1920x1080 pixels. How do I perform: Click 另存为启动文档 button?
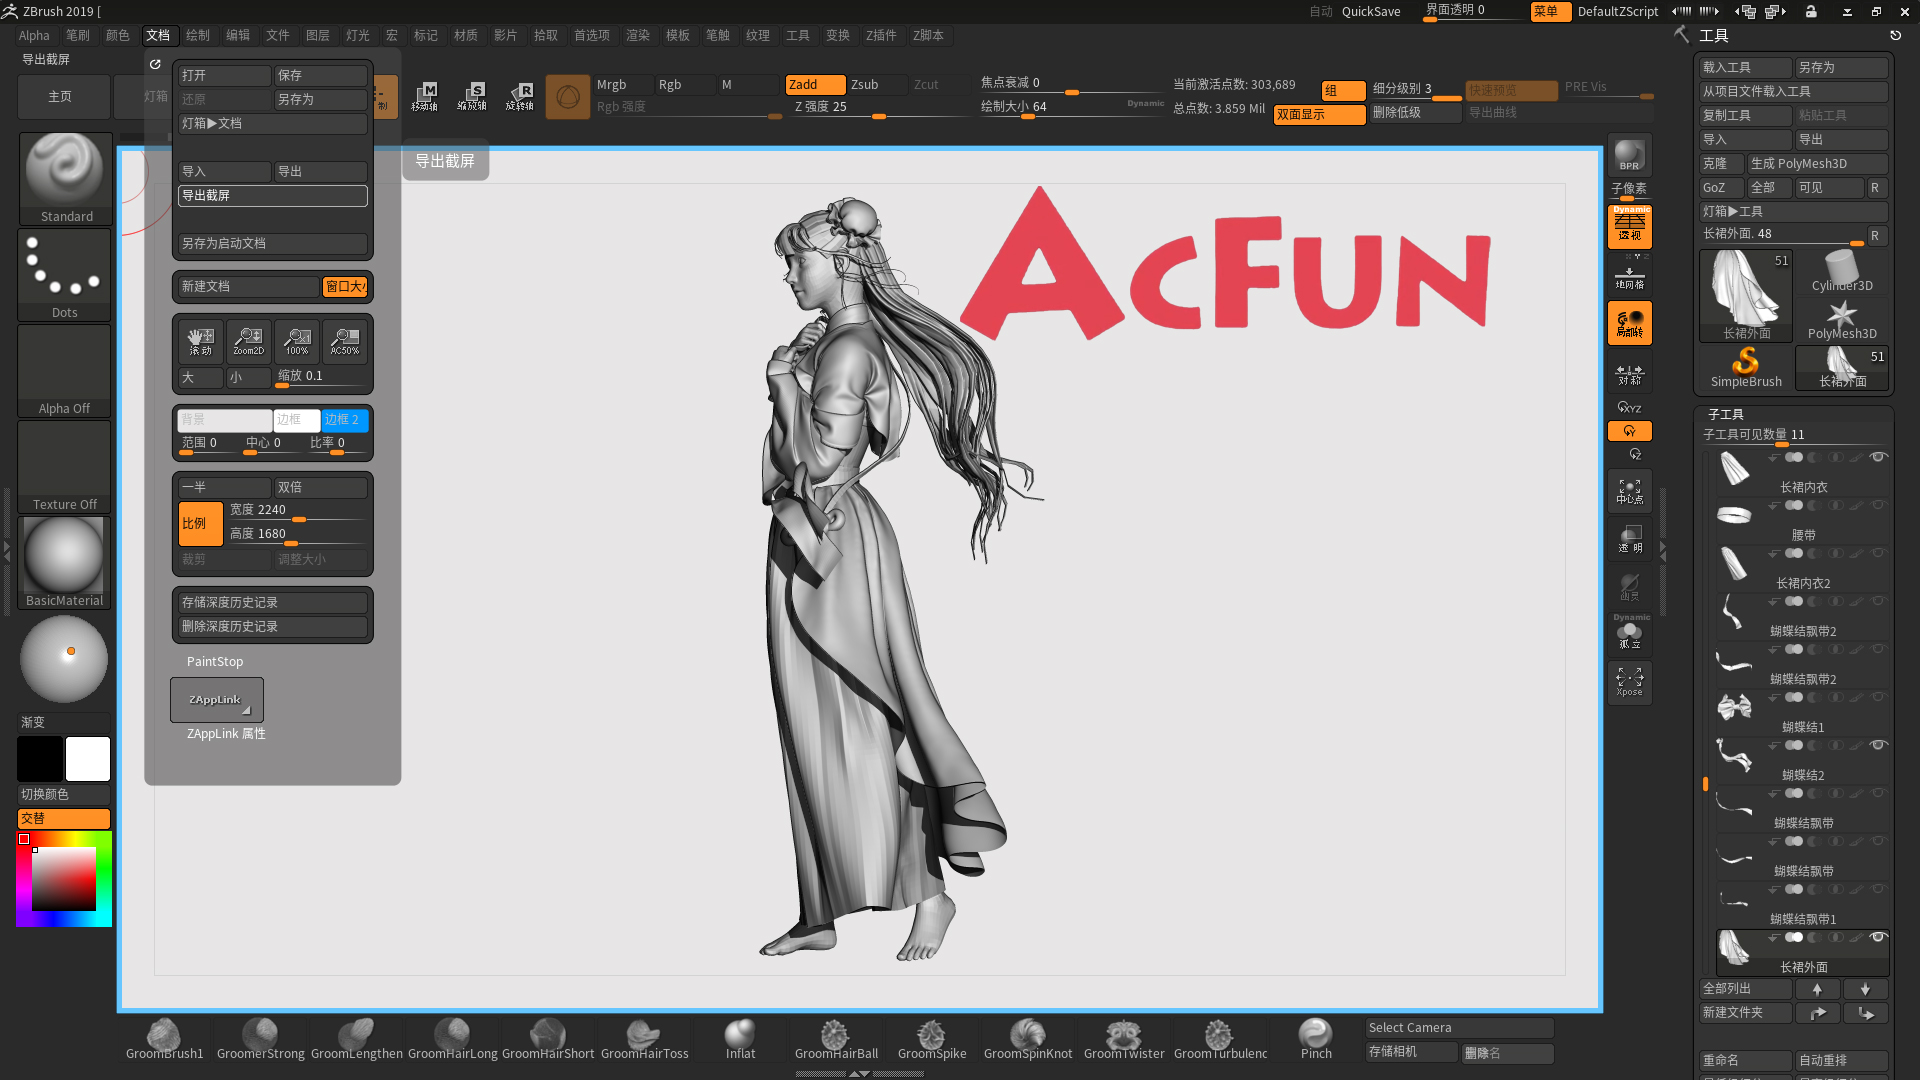pos(273,244)
